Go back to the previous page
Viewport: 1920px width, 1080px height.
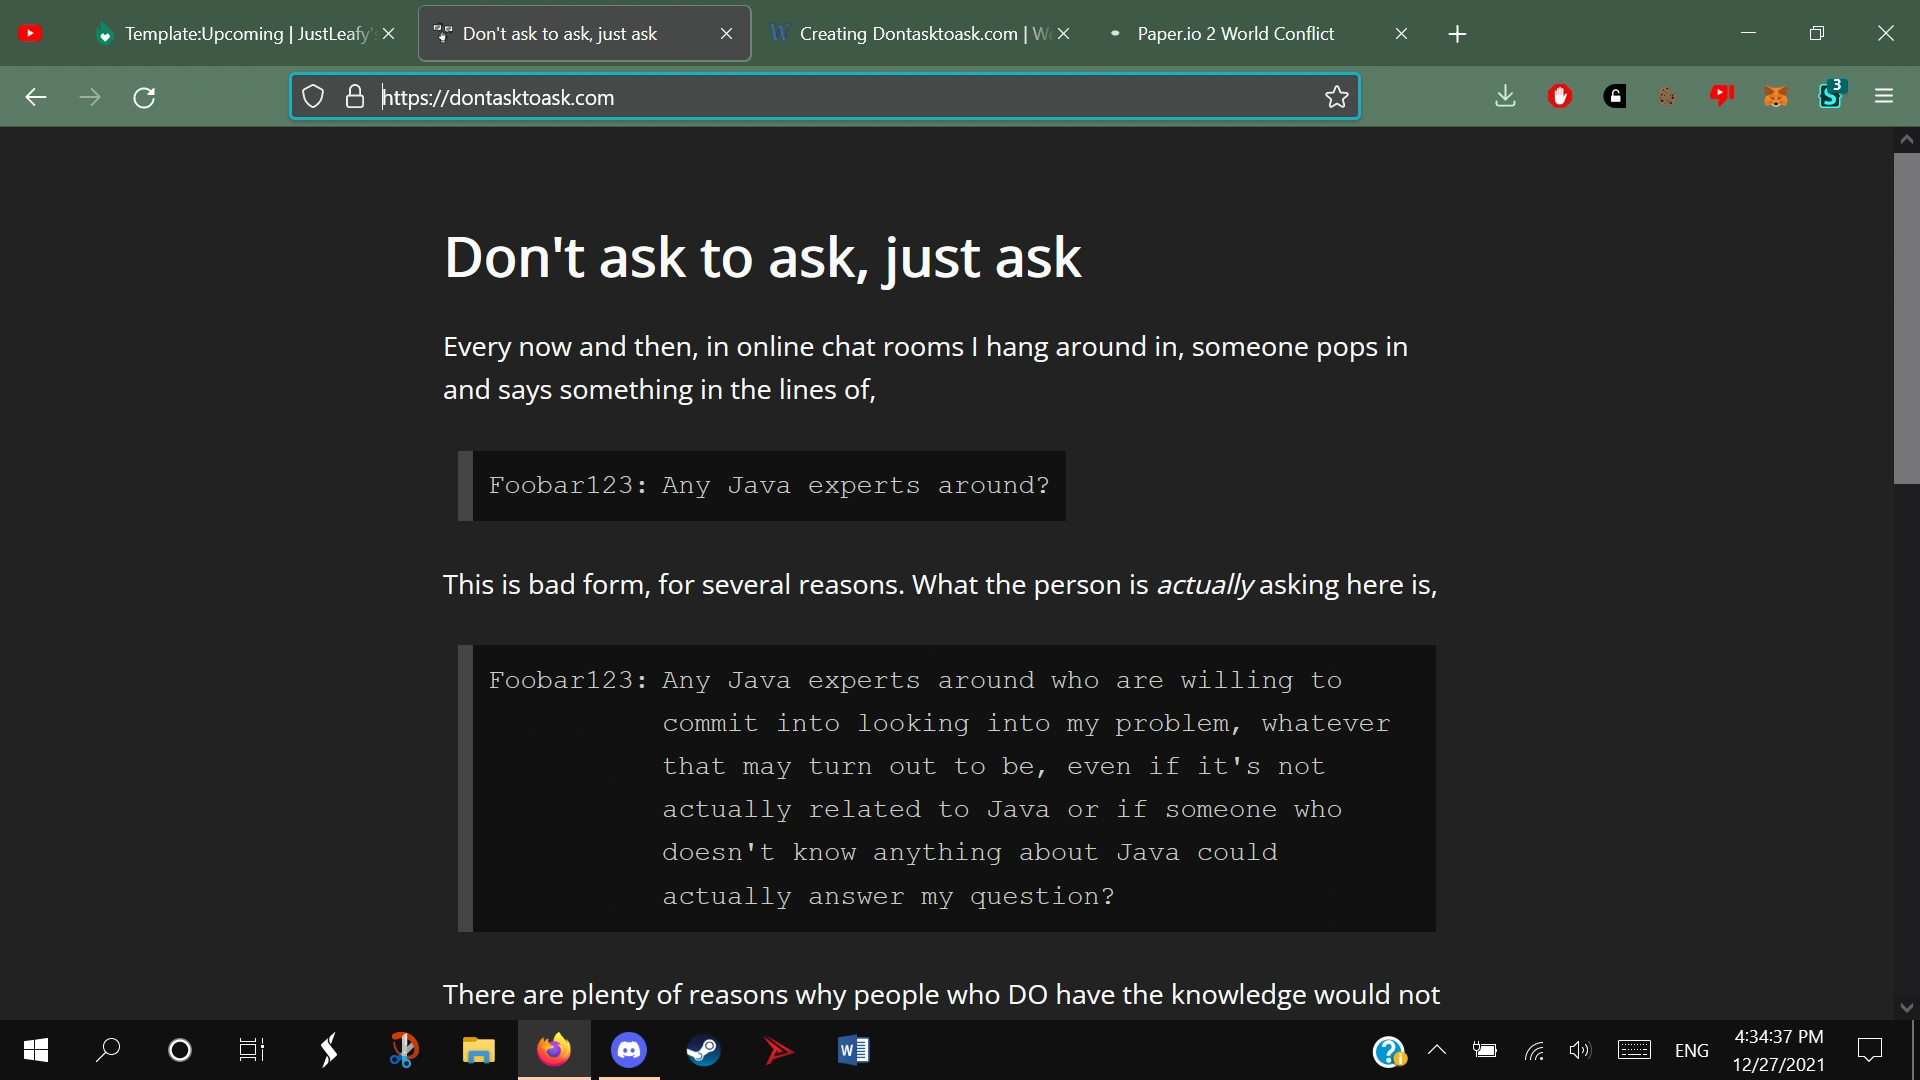coord(36,97)
